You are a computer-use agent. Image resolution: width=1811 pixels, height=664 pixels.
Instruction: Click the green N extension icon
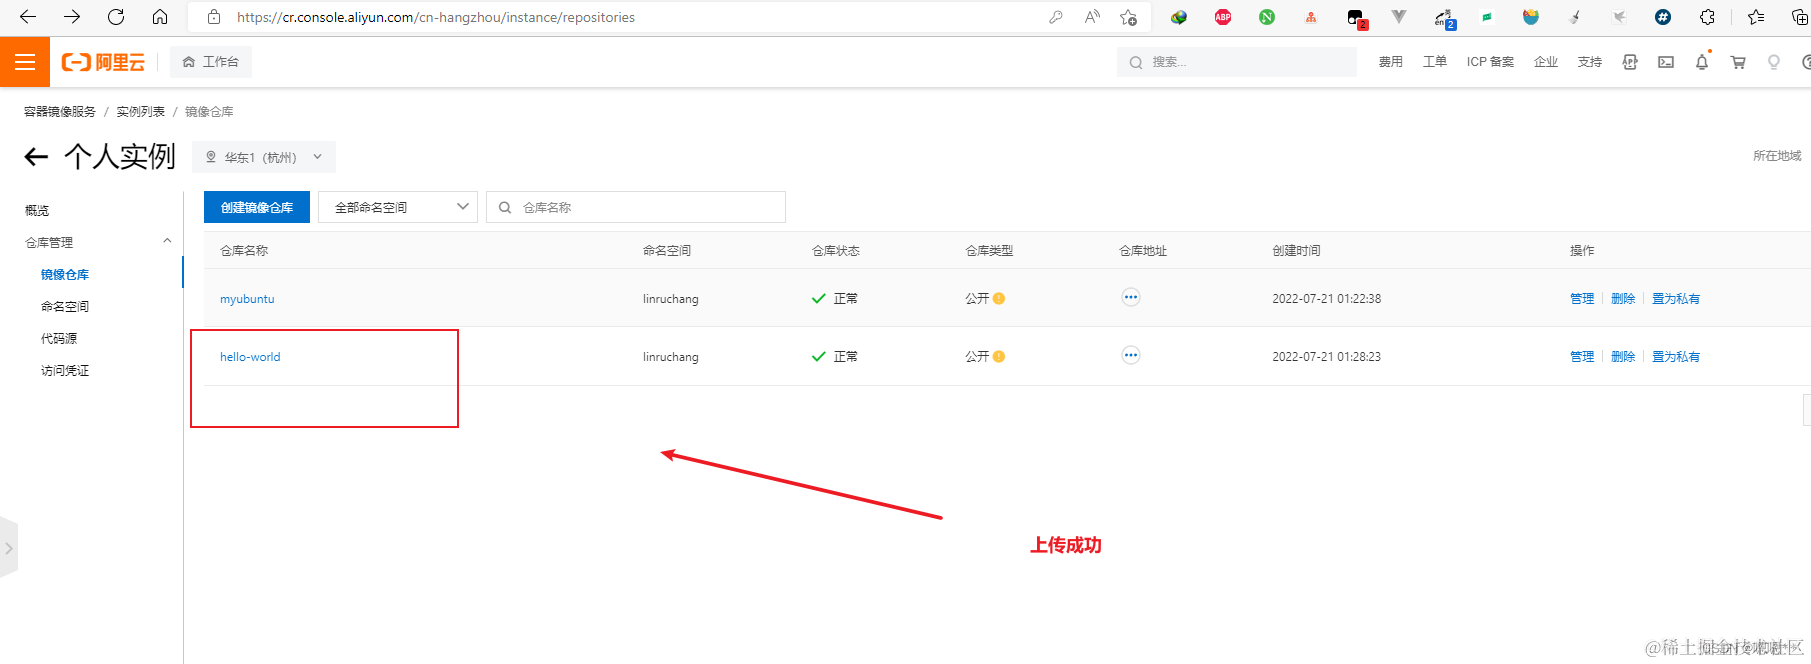[x=1267, y=17]
